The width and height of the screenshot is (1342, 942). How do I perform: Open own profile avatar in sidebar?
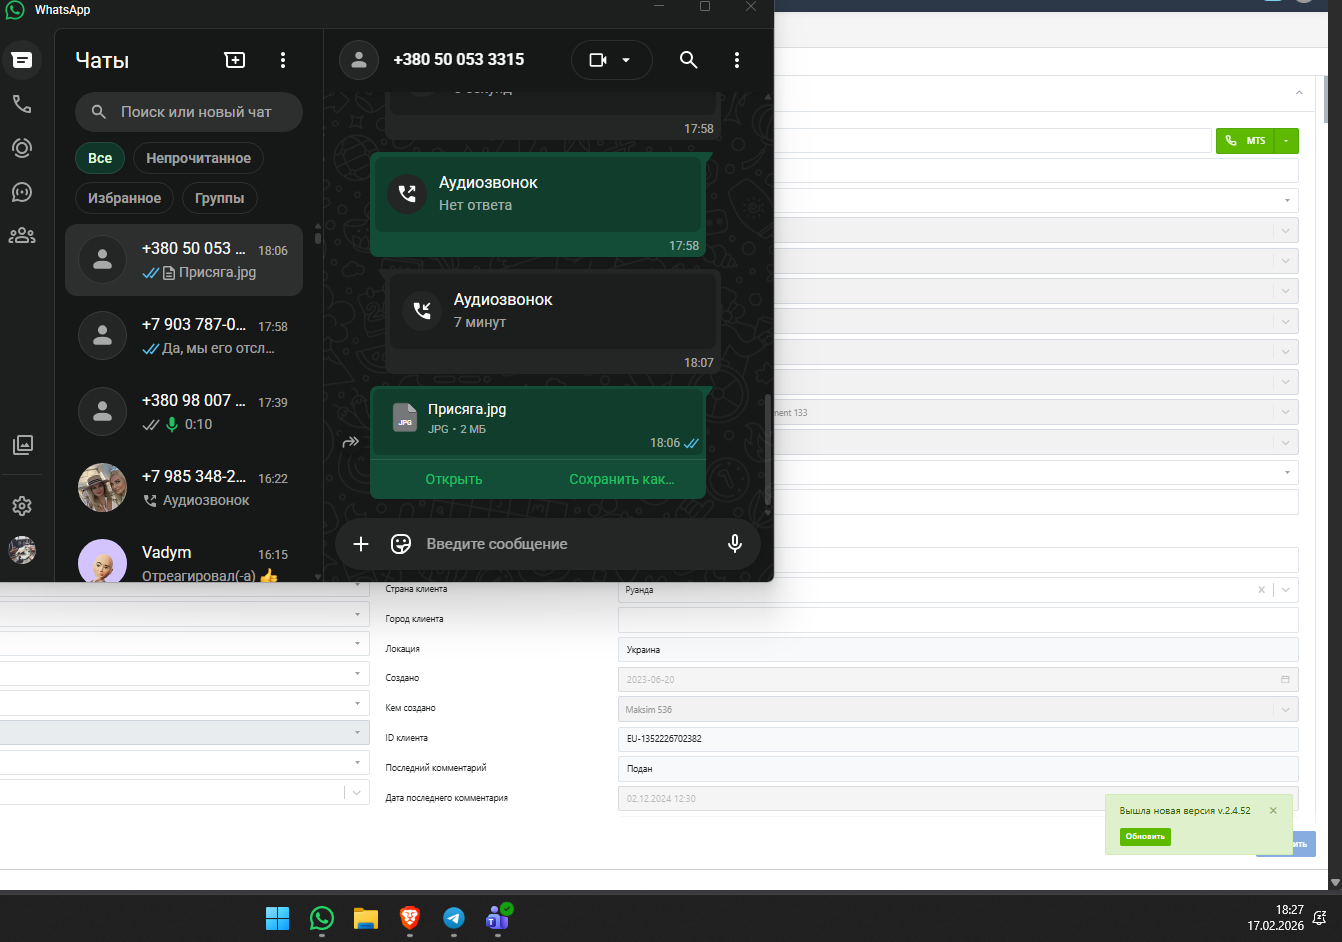click(22, 550)
